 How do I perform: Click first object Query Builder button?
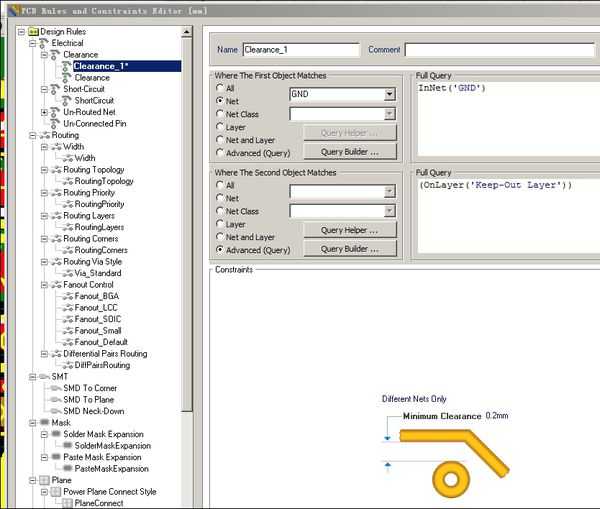tap(350, 152)
